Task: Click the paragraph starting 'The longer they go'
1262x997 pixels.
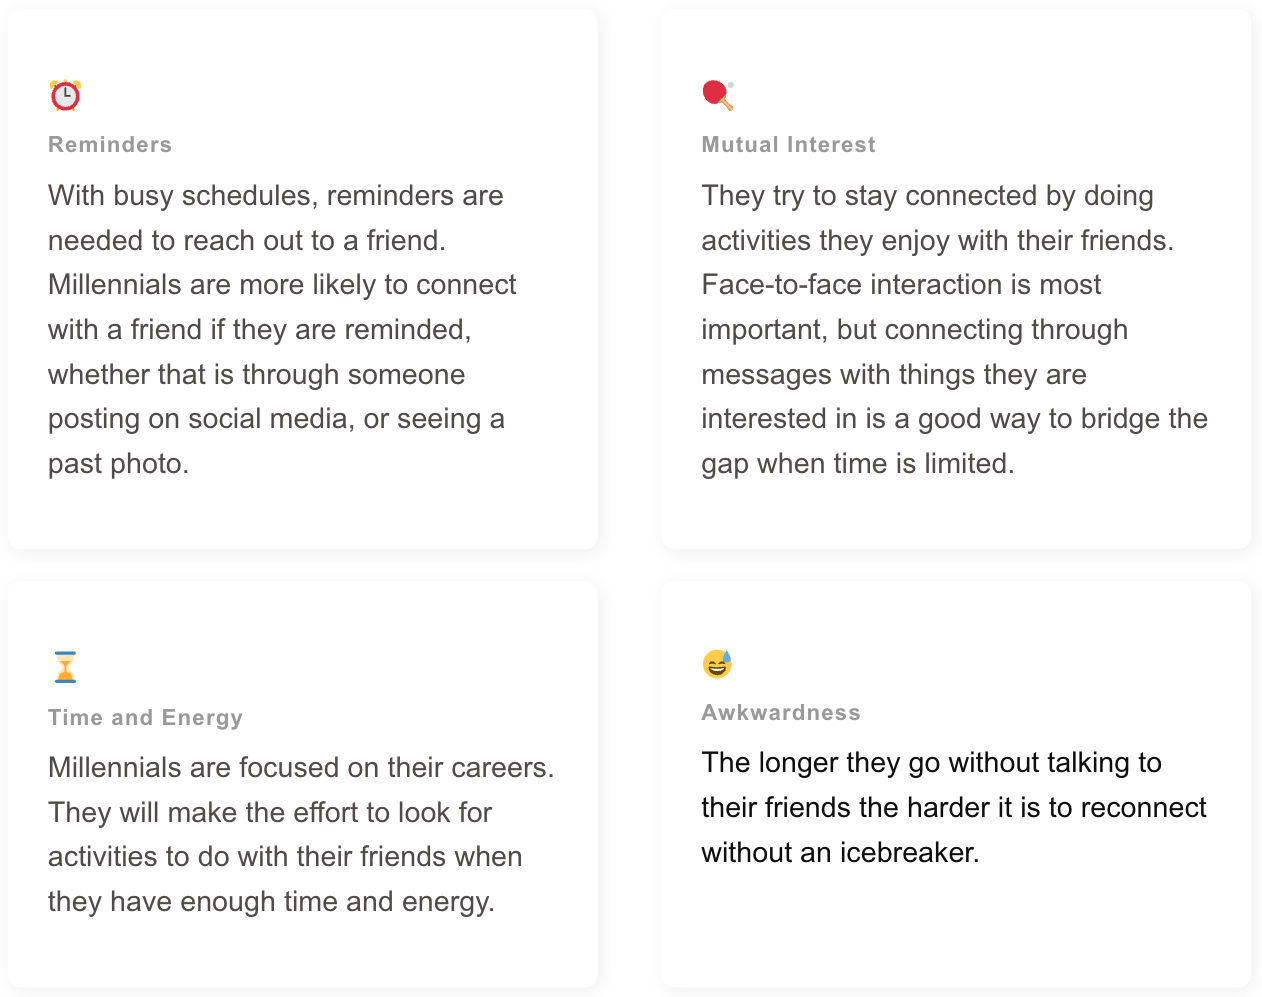Action: [954, 807]
